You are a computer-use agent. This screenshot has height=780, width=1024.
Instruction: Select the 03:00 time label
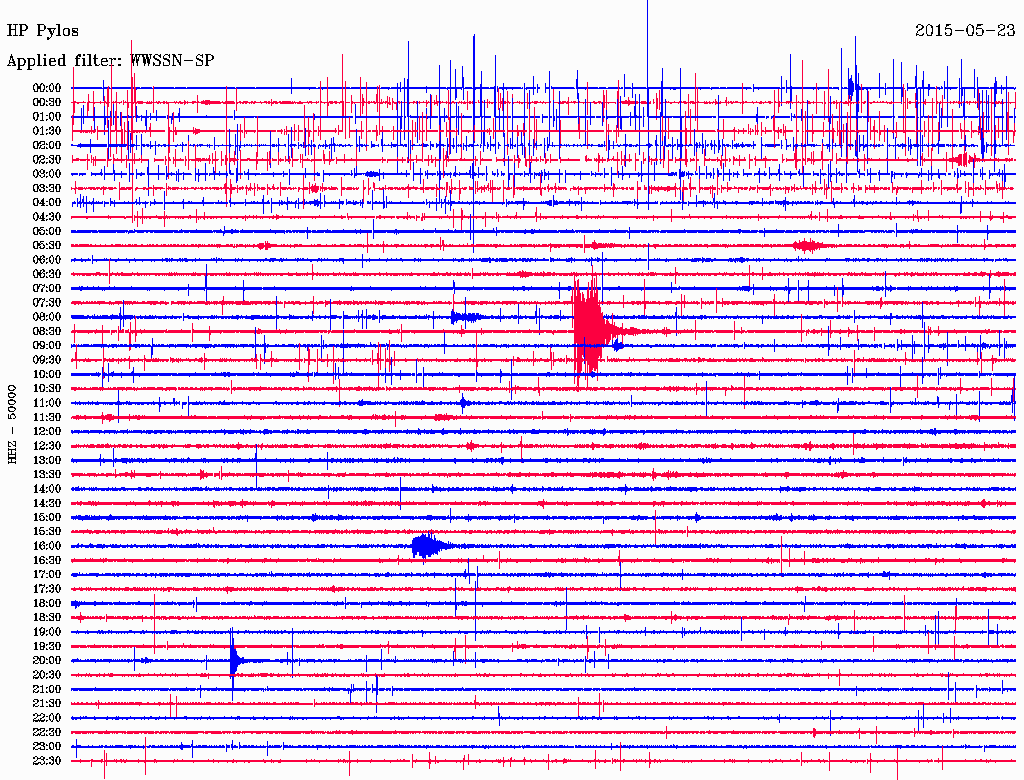(47, 174)
